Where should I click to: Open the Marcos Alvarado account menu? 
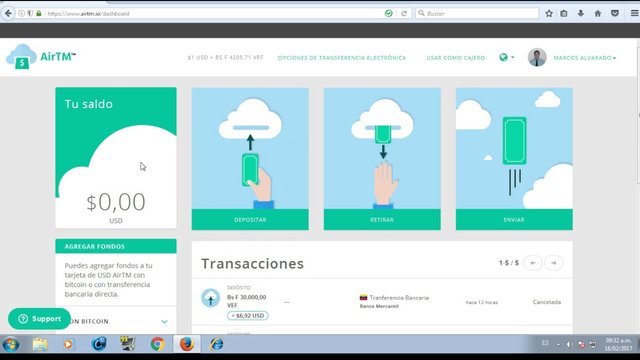[584, 58]
